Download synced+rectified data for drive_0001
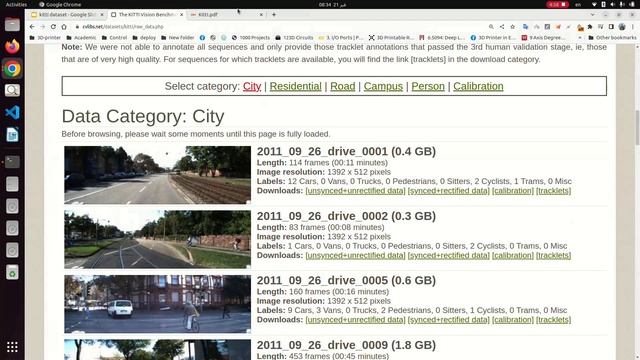The width and height of the screenshot is (640, 360). (x=448, y=191)
